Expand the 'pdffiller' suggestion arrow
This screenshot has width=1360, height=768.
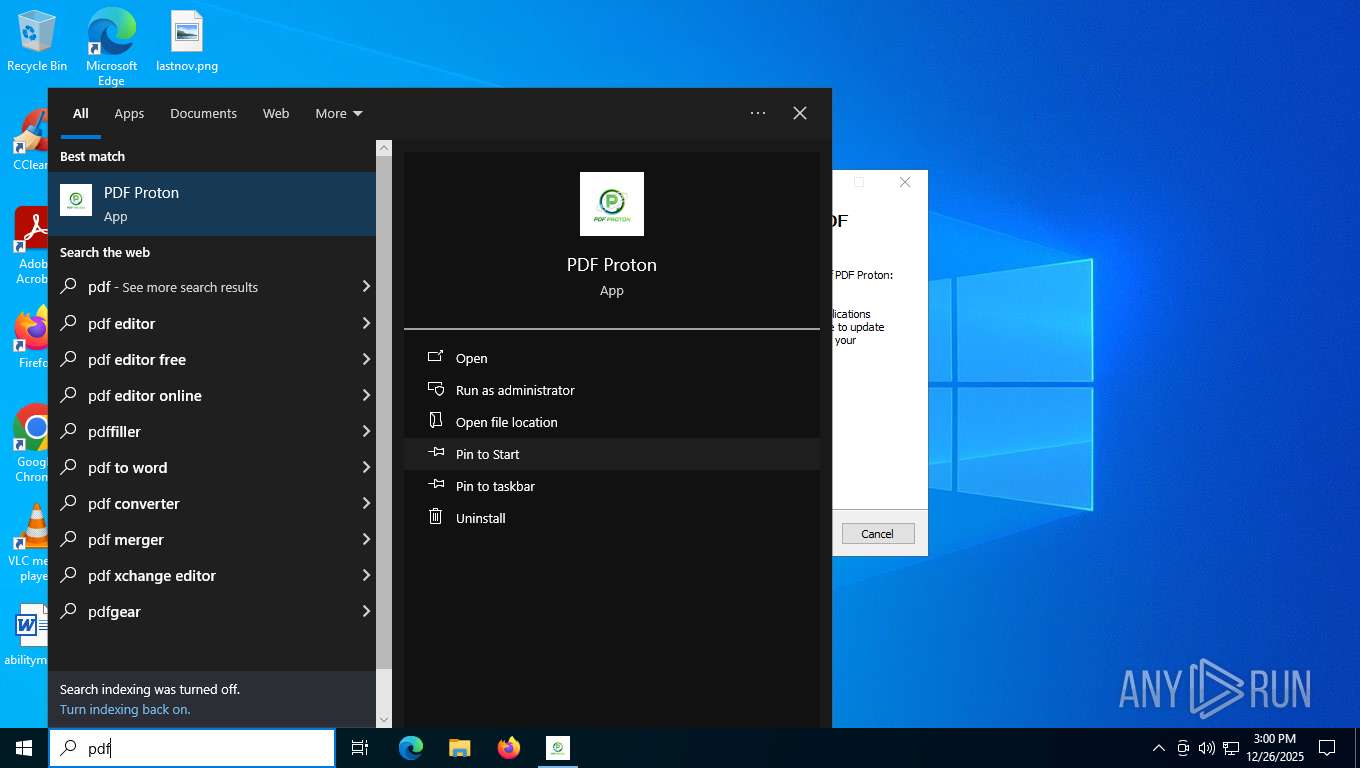(x=366, y=431)
